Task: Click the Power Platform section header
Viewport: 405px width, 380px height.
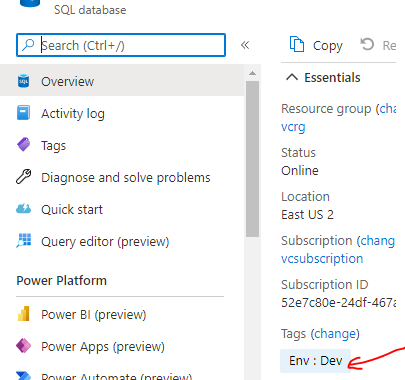Action: click(62, 281)
